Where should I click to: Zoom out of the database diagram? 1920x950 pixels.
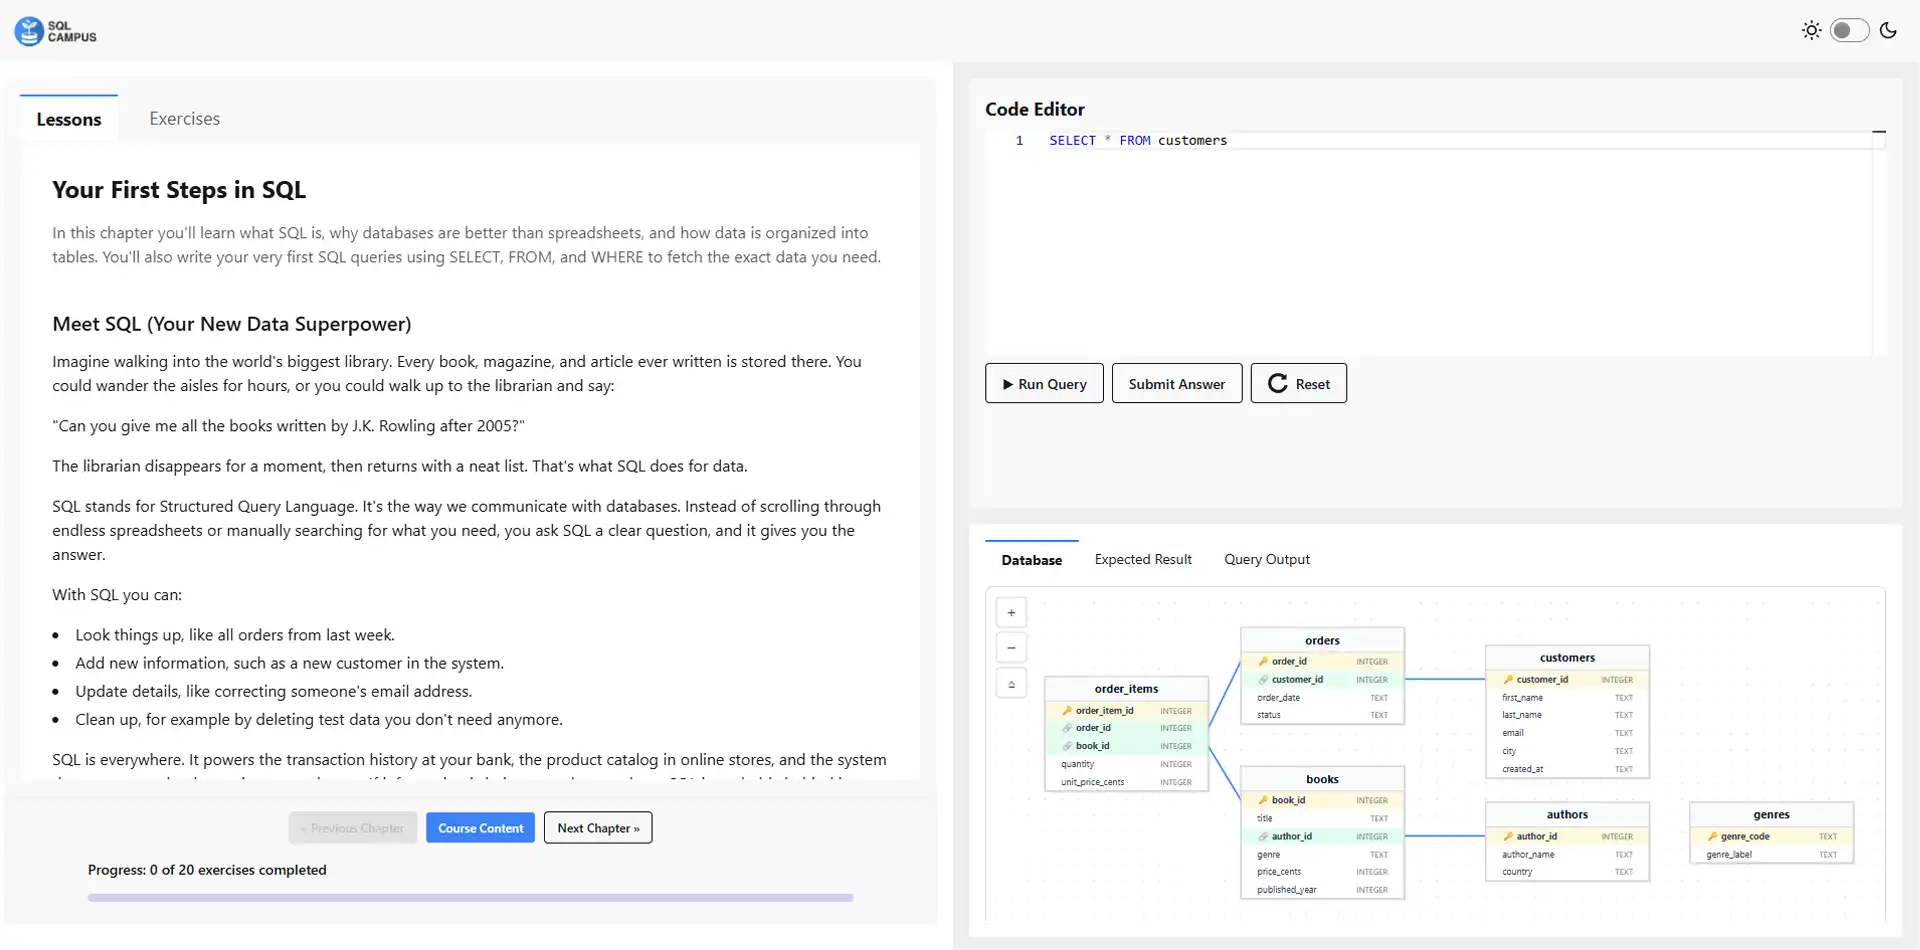tap(1011, 648)
